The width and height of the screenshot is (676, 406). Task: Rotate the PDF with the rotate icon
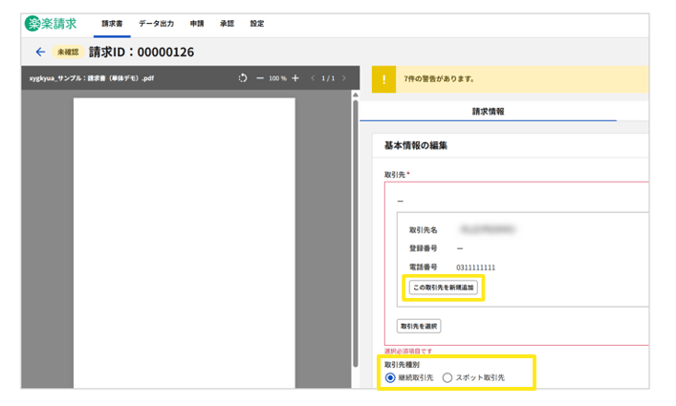[243, 78]
